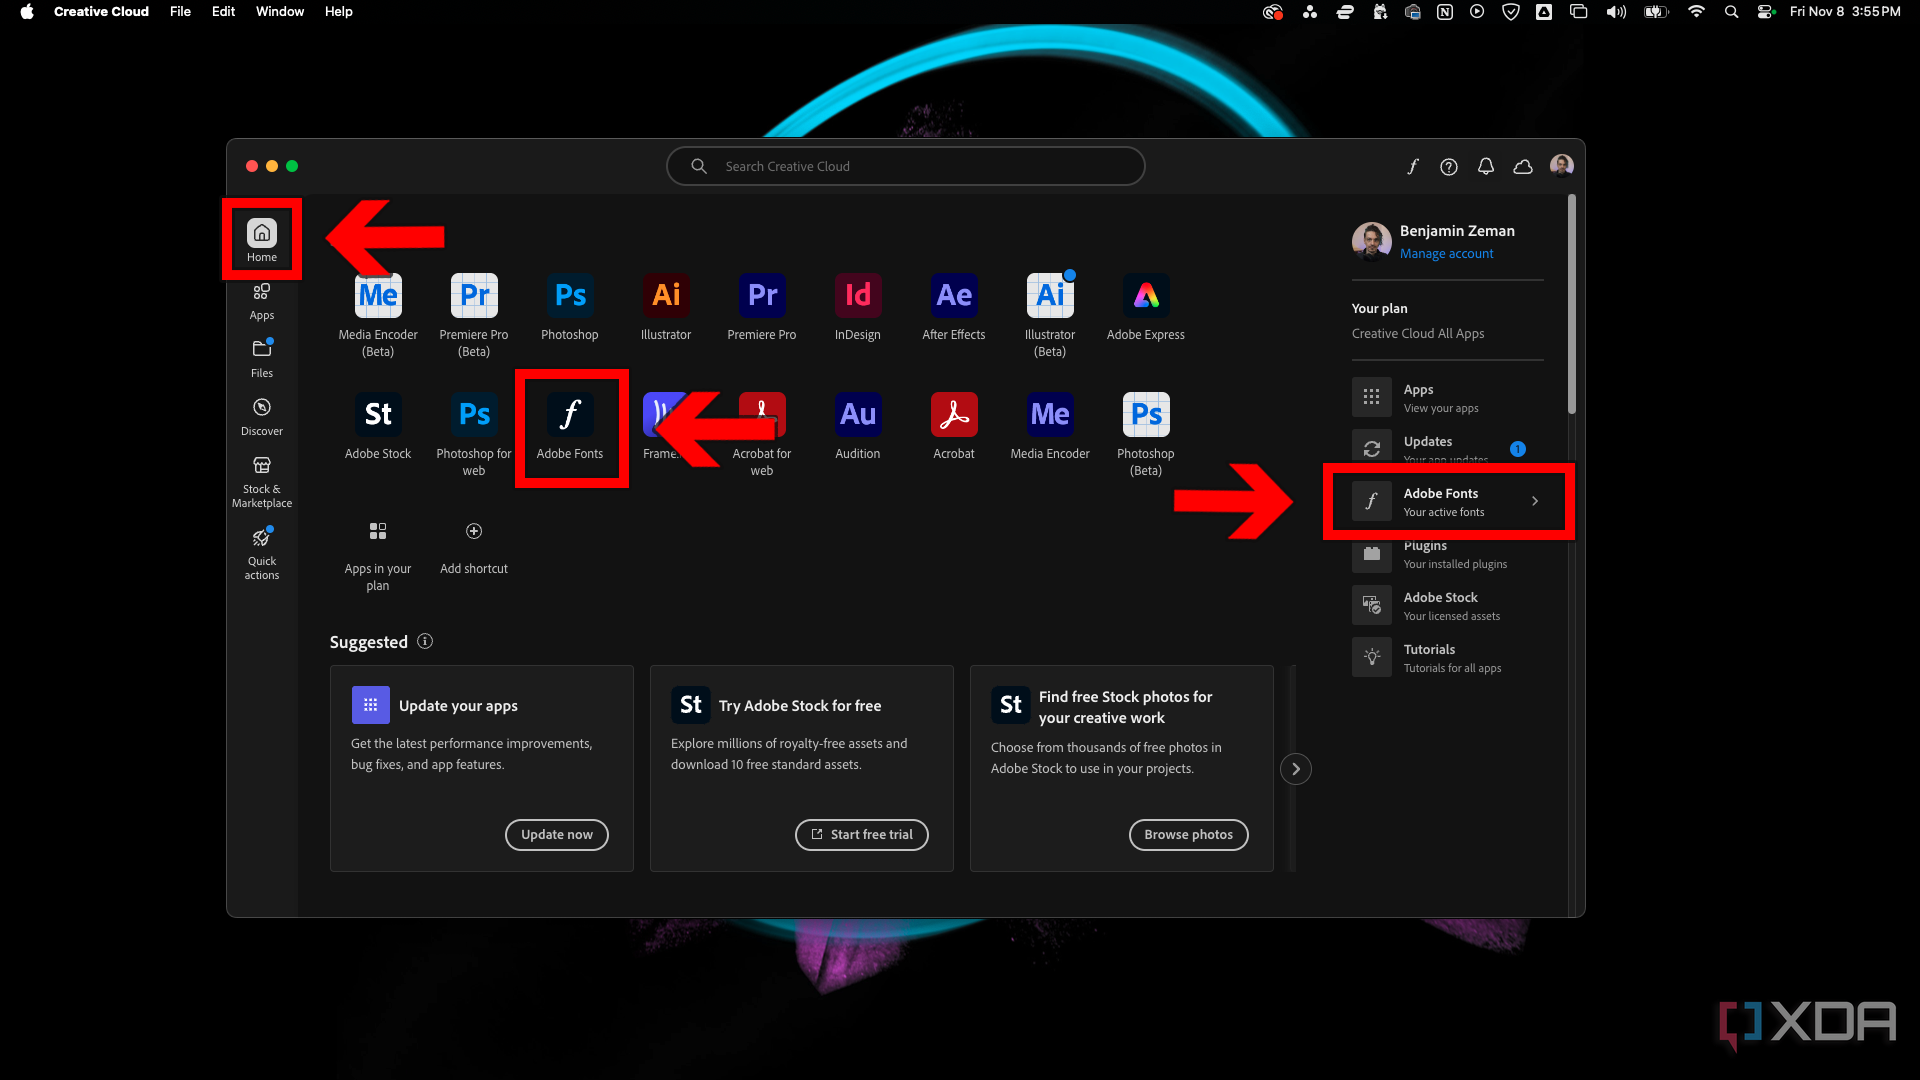Viewport: 1920px width, 1080px height.
Task: Open notifications bell icon
Action: [x=1486, y=166]
